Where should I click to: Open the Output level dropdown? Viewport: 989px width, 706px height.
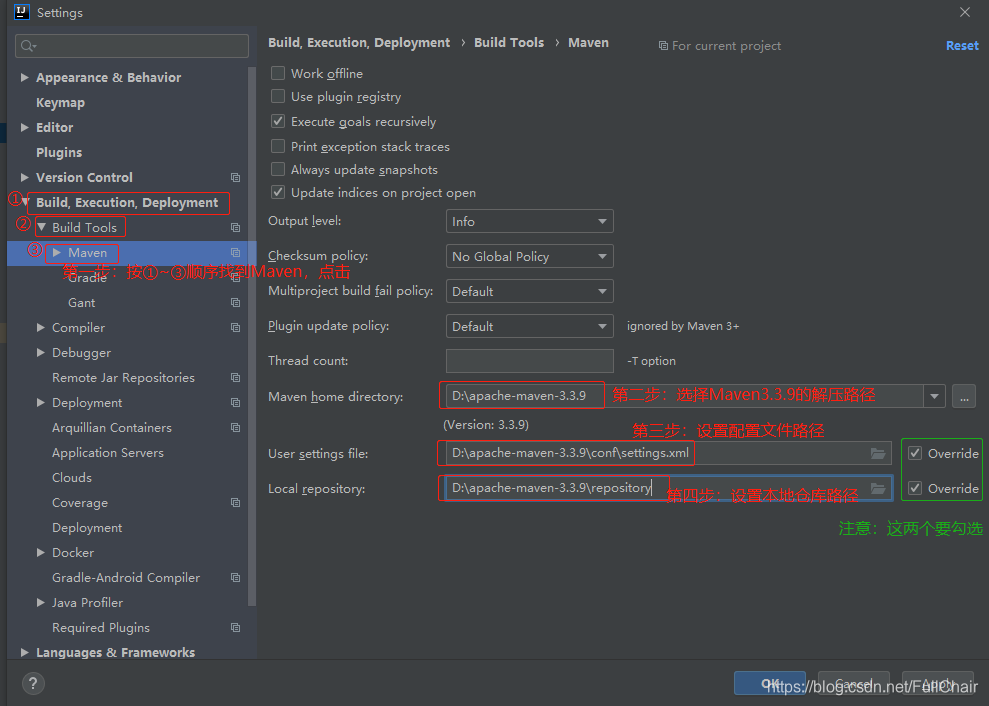529,221
